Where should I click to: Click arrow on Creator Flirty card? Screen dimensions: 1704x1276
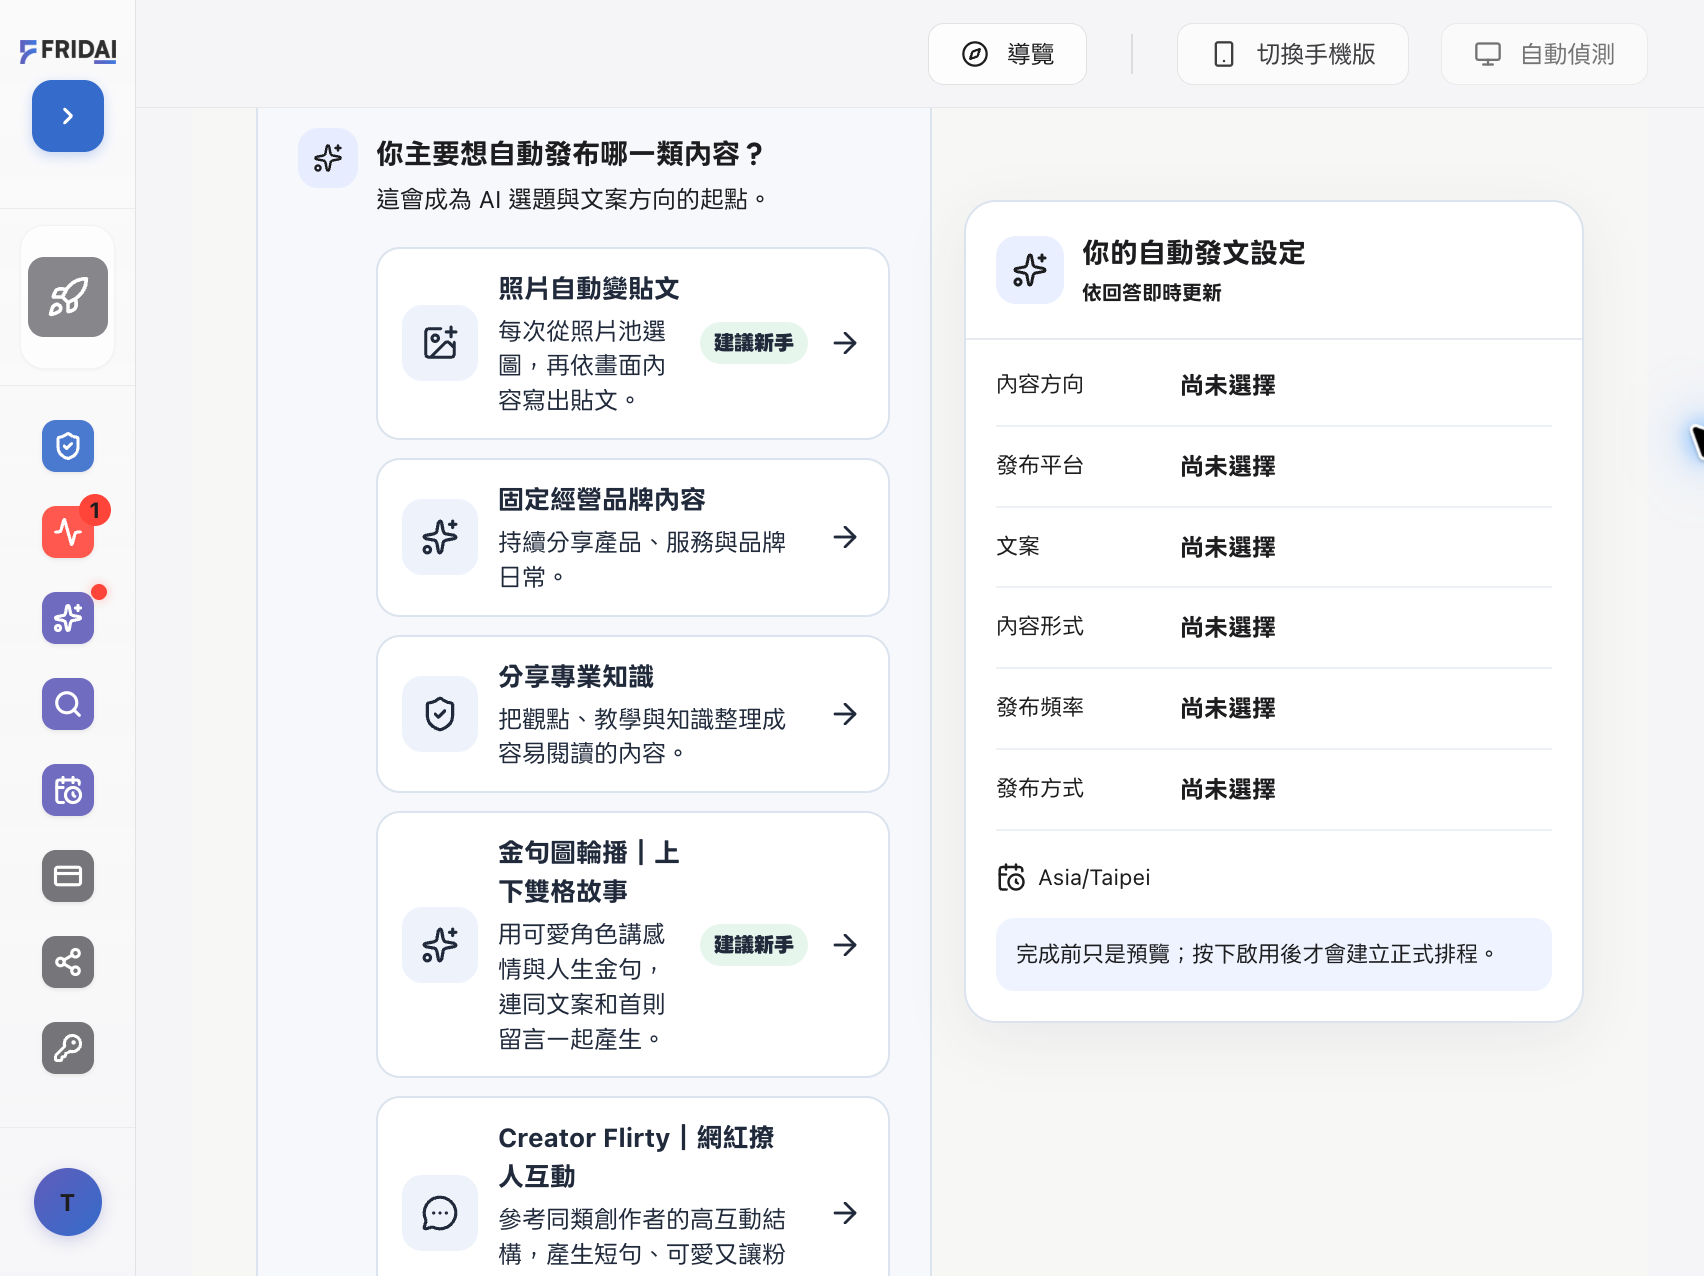point(845,1213)
